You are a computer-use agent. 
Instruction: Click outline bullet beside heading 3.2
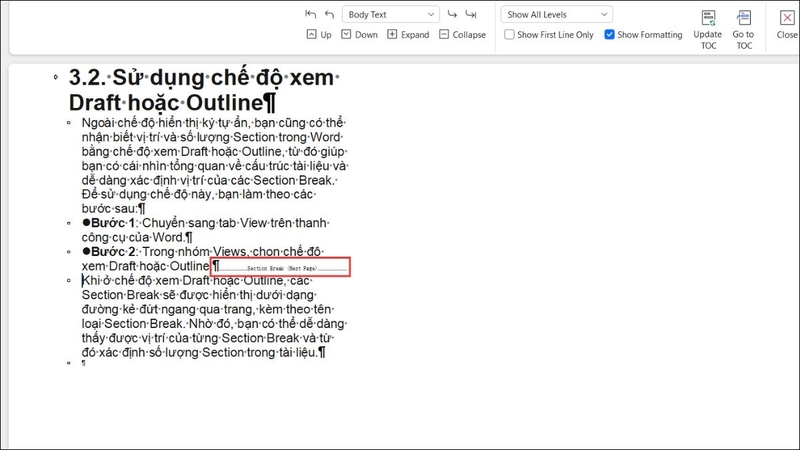[x=56, y=78]
